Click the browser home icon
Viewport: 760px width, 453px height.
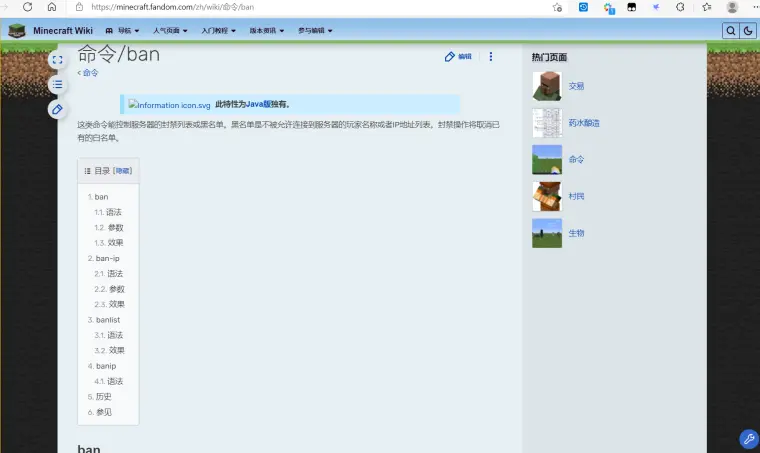click(x=52, y=7)
